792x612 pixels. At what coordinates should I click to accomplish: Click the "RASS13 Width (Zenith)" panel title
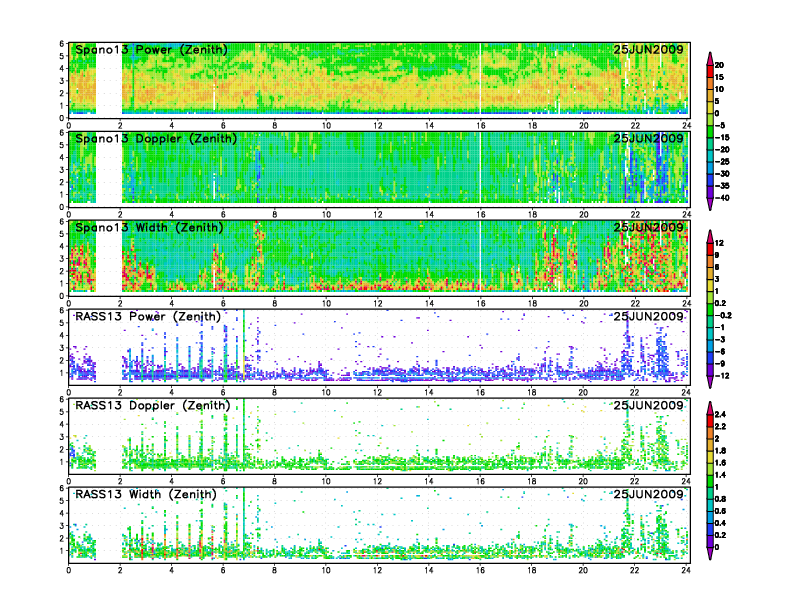click(x=146, y=494)
